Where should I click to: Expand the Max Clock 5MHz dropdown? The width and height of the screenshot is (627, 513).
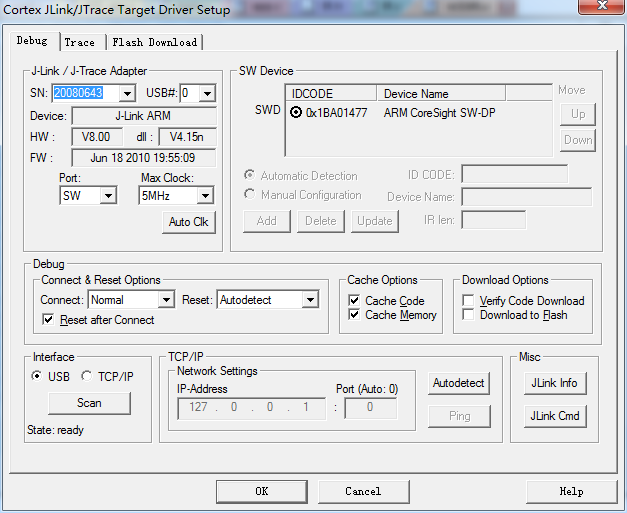(205, 196)
